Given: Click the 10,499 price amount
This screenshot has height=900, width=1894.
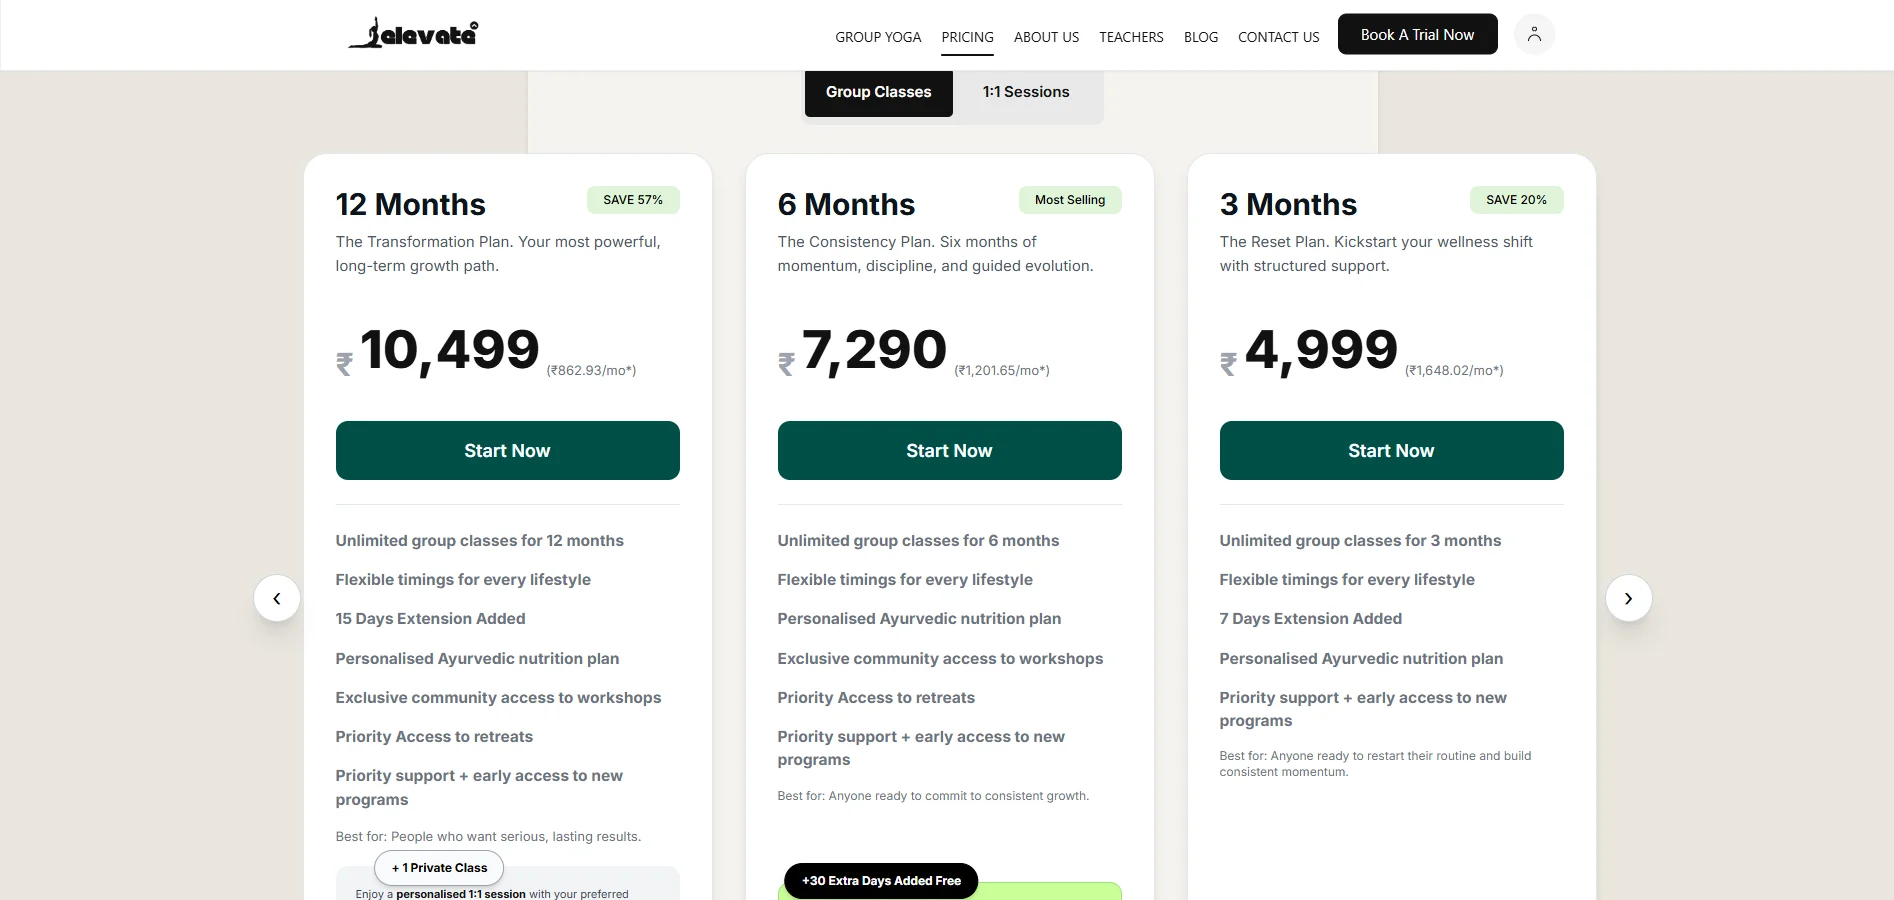Looking at the screenshot, I should [449, 350].
